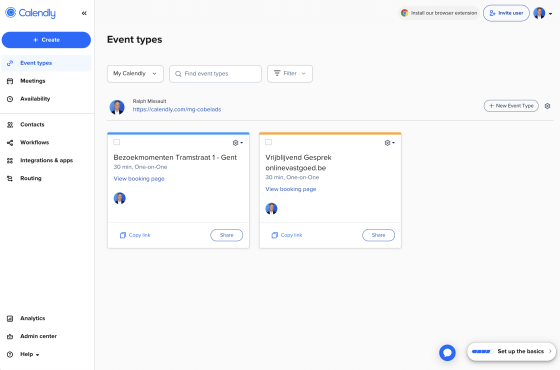Go to Availability page
Viewport: 560px width, 370px height.
click(46, 99)
